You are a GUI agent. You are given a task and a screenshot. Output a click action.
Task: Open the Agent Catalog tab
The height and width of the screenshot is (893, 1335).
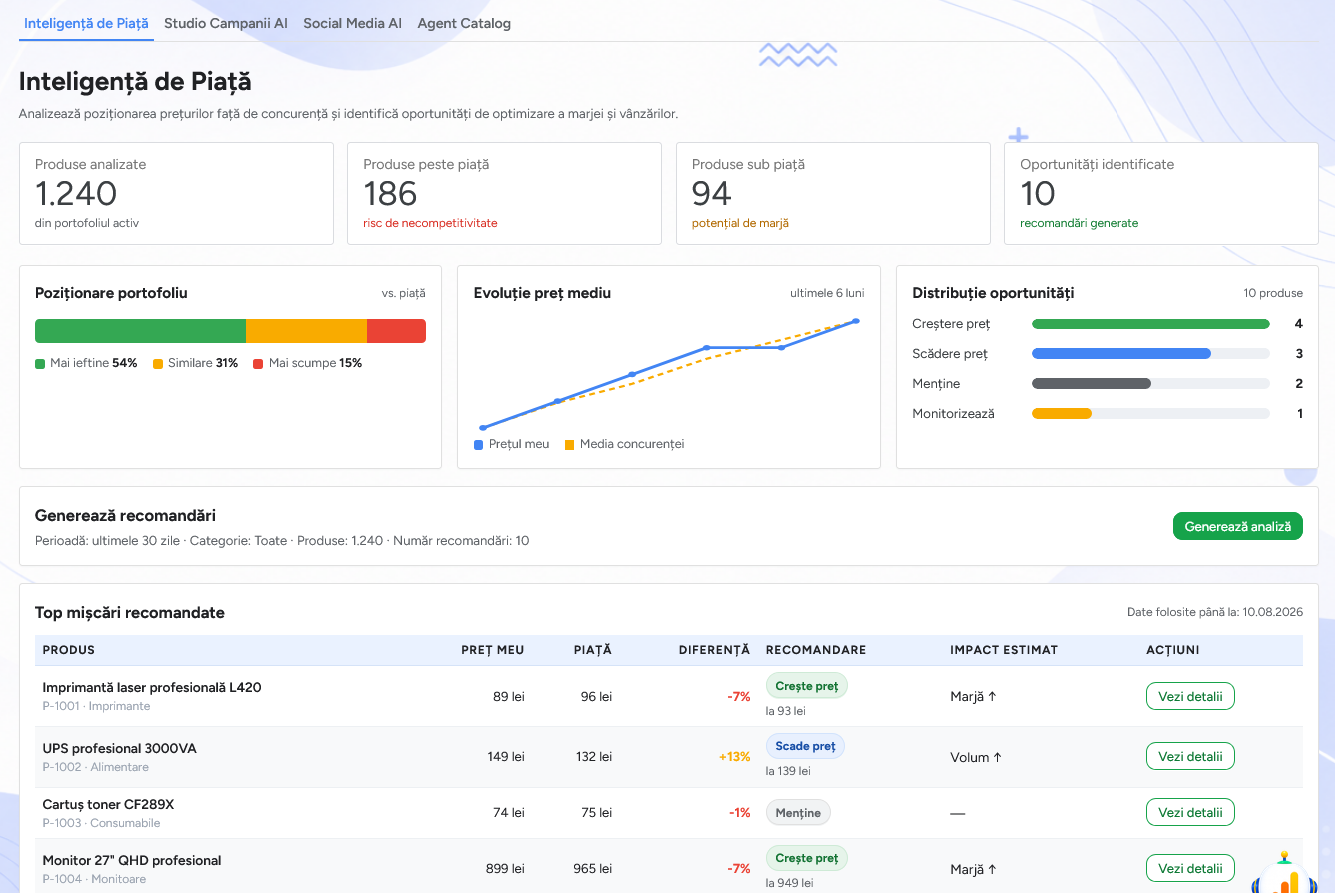click(464, 23)
